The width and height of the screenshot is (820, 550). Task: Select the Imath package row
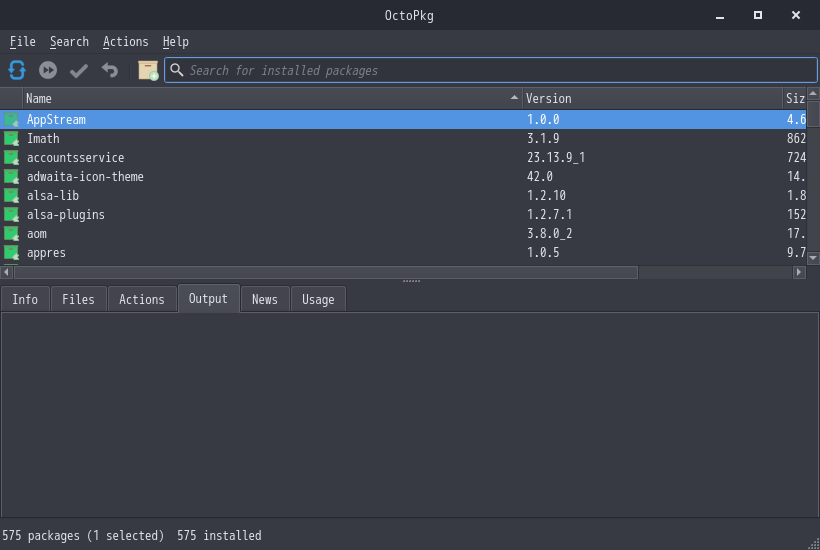[x=403, y=139]
